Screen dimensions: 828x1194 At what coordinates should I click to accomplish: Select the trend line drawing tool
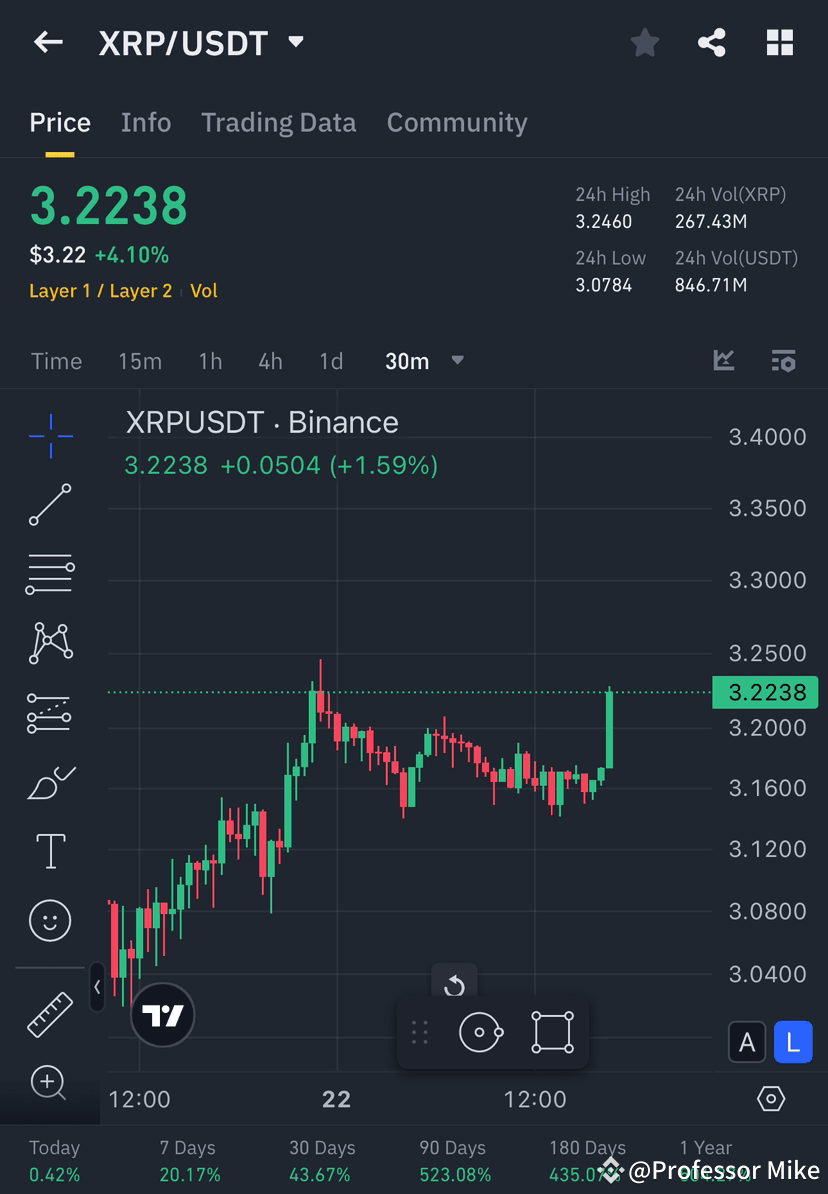(50, 505)
